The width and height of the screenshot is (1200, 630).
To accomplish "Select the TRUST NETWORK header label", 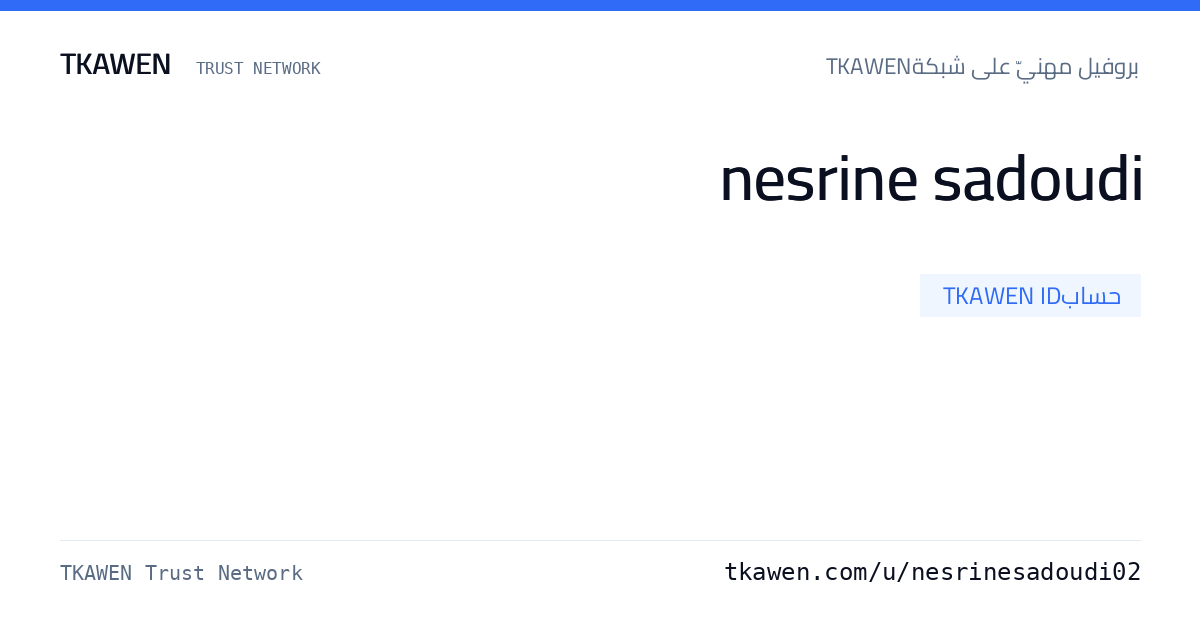I will tap(258, 68).
